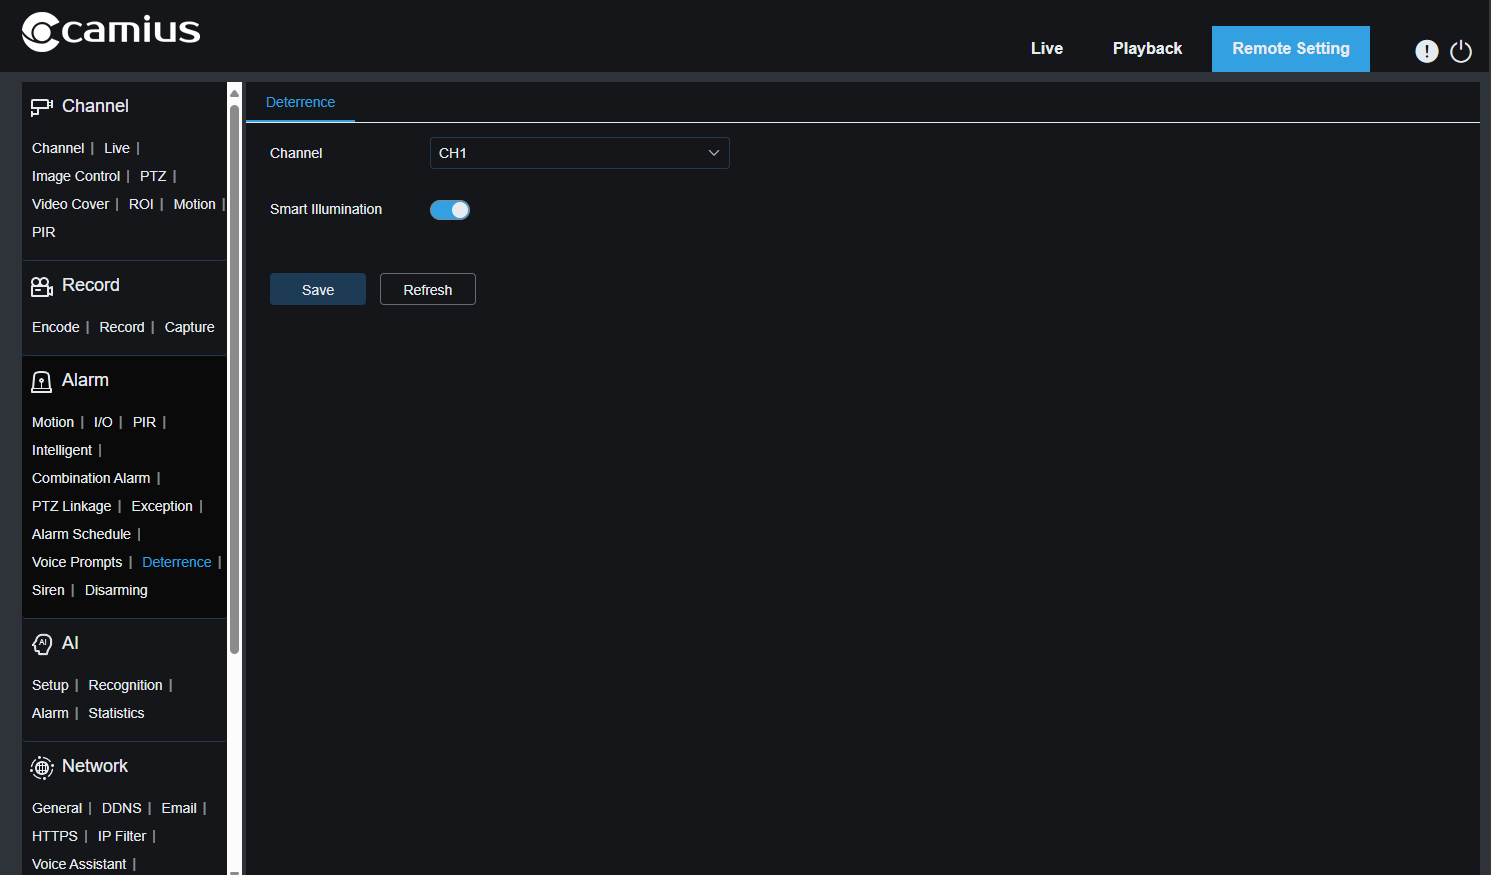
Task: Refresh the current settings
Action: [427, 289]
